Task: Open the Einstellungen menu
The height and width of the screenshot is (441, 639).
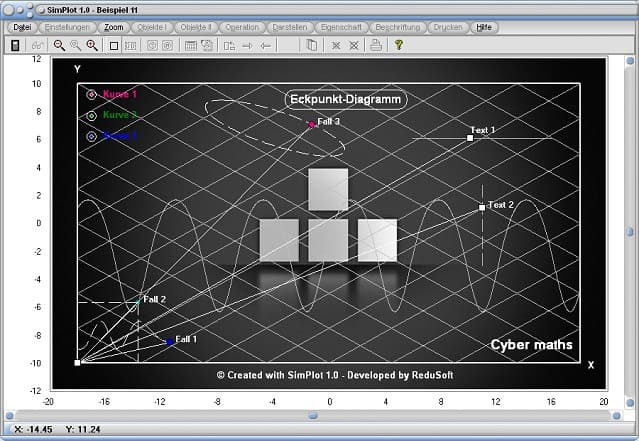Action: click(x=67, y=27)
